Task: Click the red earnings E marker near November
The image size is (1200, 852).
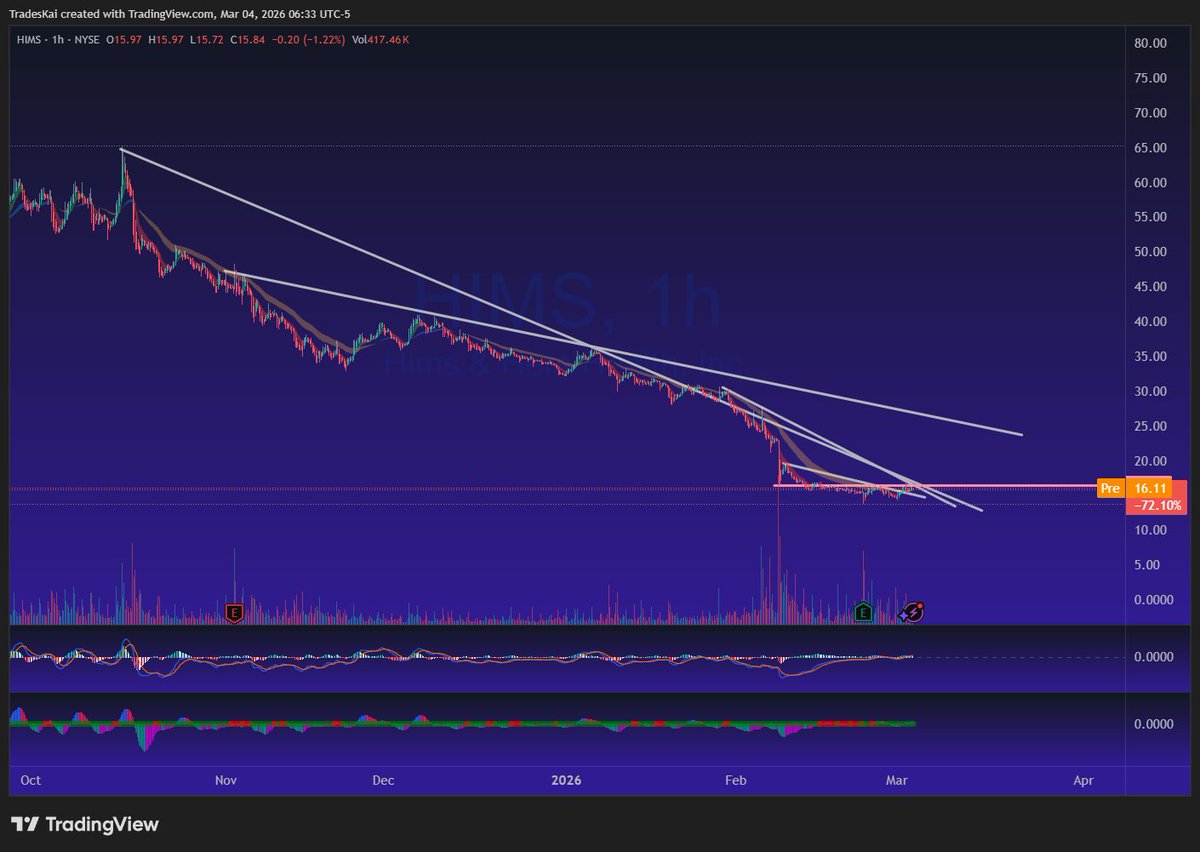Action: point(235,612)
